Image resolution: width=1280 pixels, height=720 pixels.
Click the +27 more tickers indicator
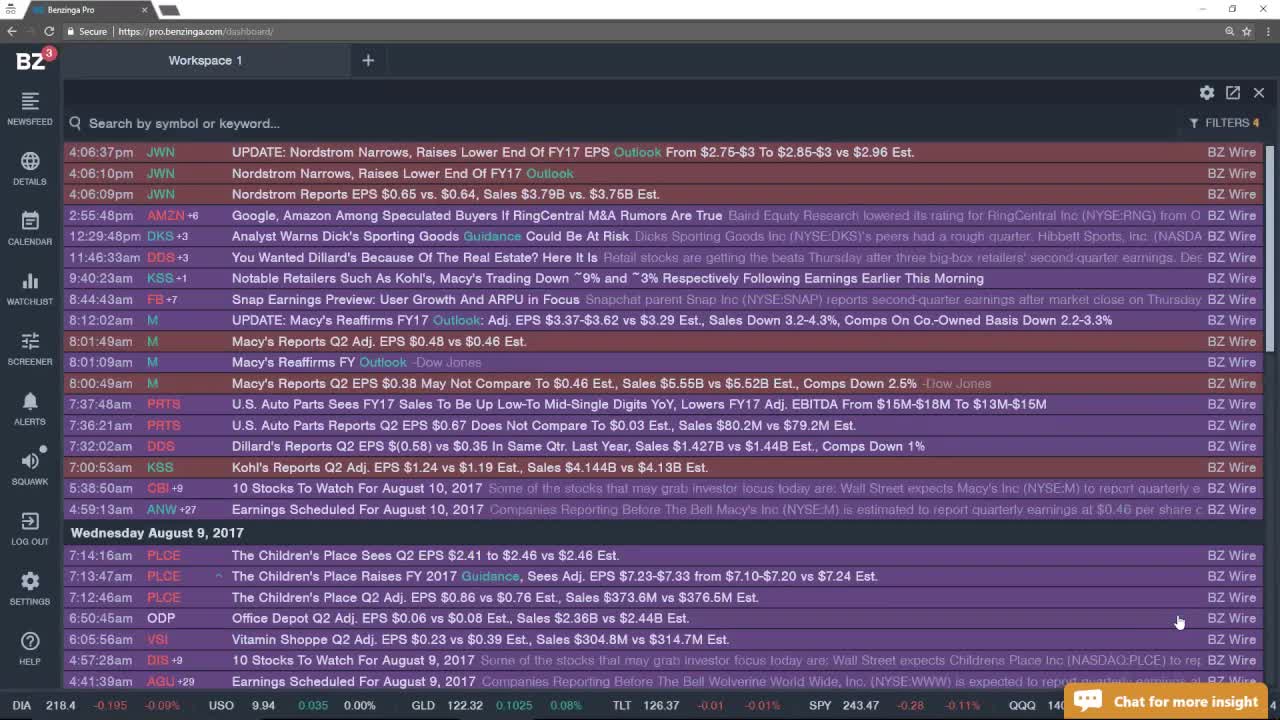(x=187, y=509)
